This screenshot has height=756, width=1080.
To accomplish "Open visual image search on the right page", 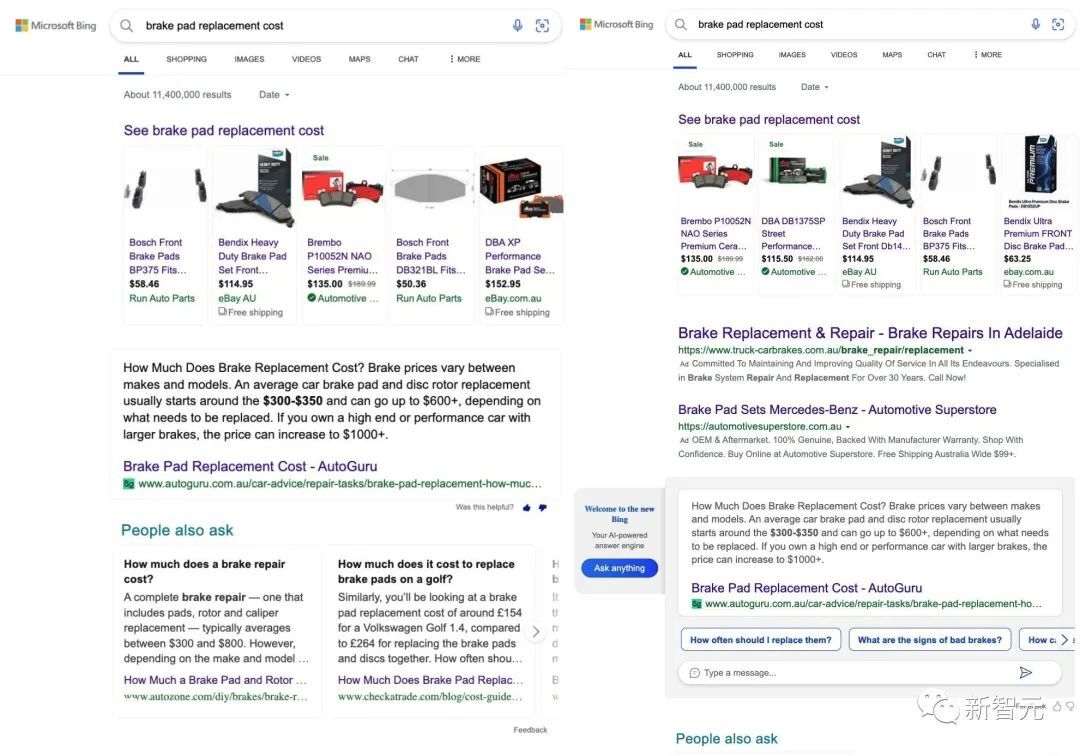I will pyautogui.click(x=1058, y=24).
